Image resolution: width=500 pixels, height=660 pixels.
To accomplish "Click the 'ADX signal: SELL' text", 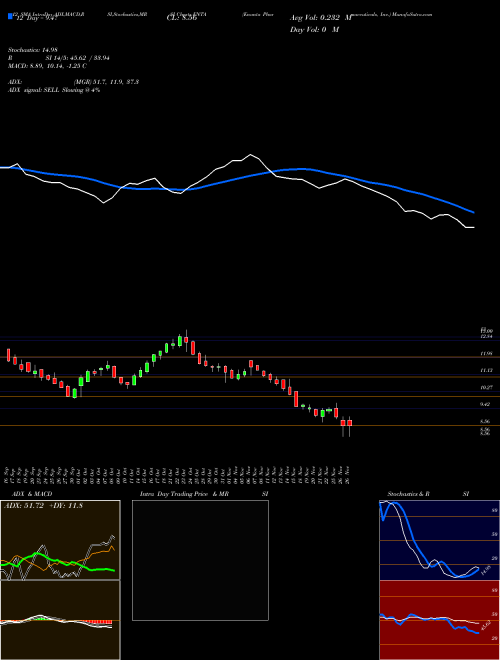I will (x=34, y=90).
